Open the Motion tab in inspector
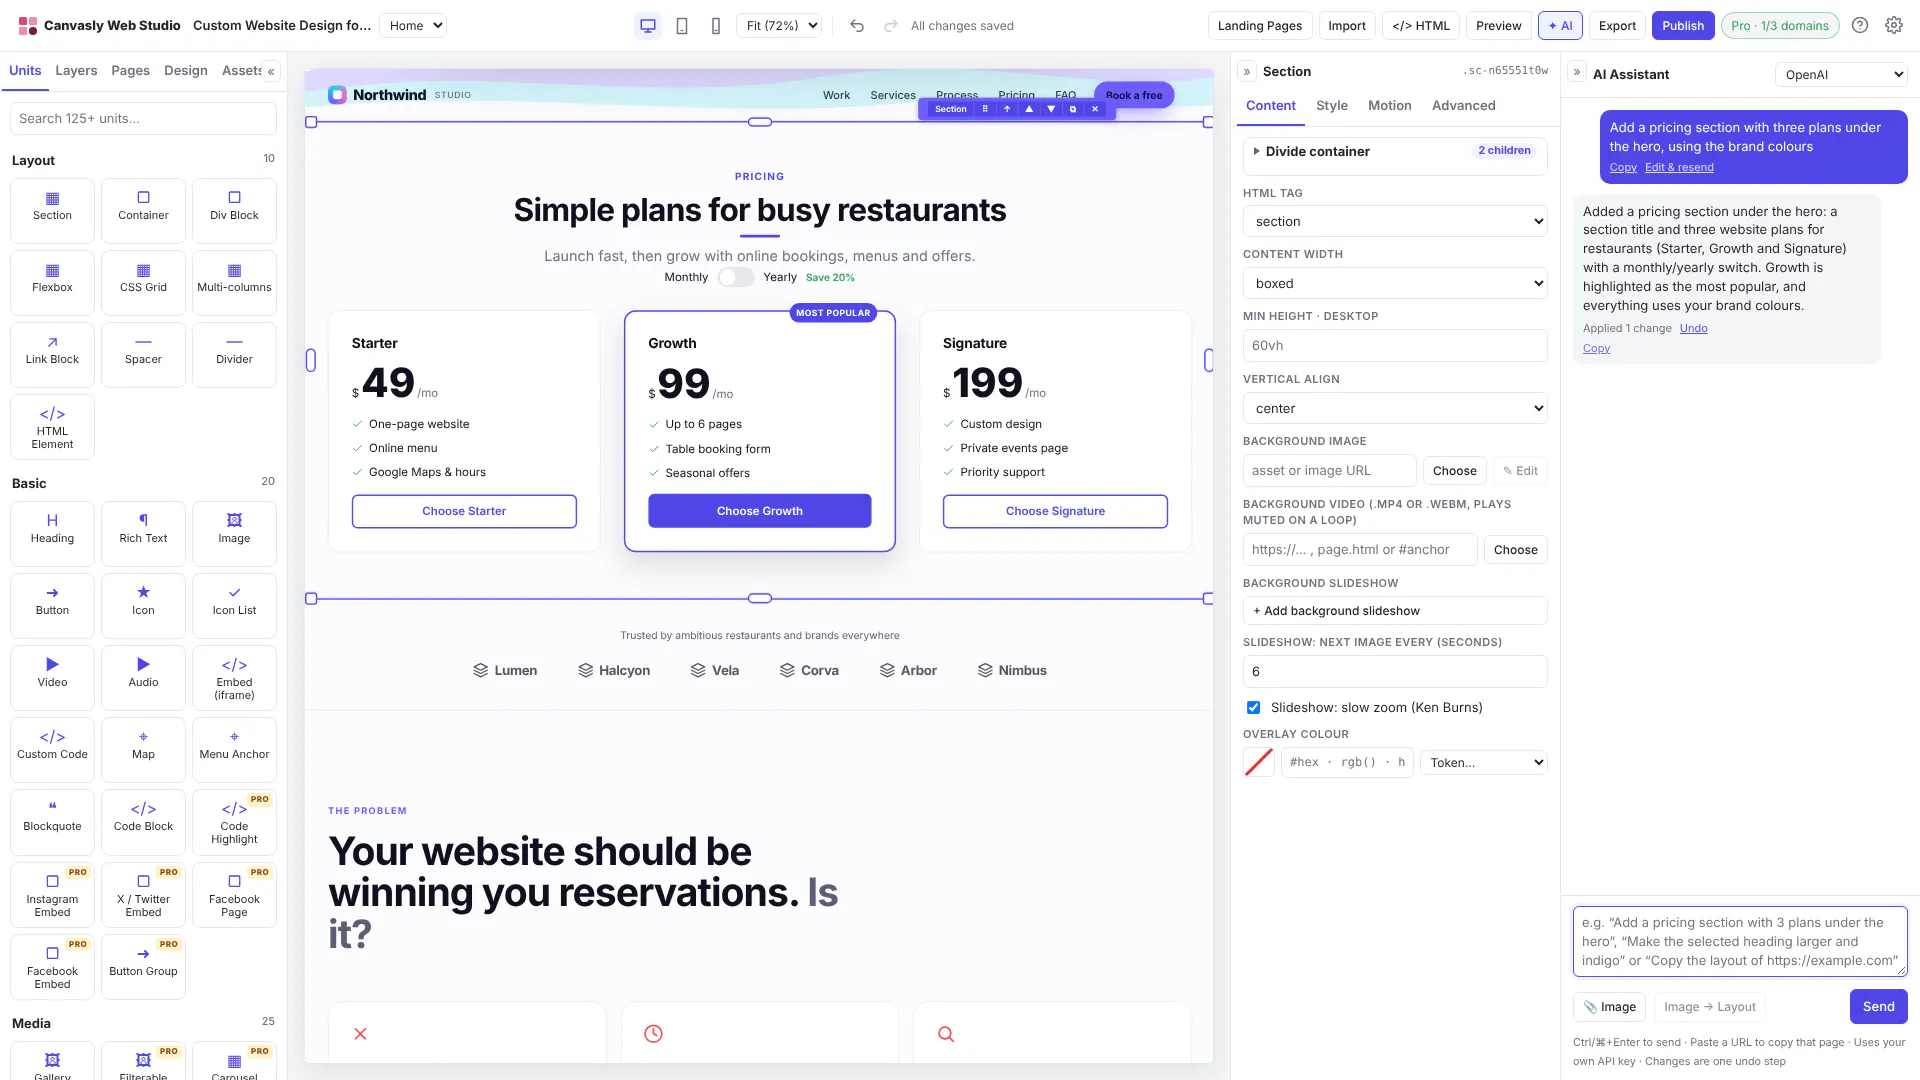 click(x=1389, y=106)
